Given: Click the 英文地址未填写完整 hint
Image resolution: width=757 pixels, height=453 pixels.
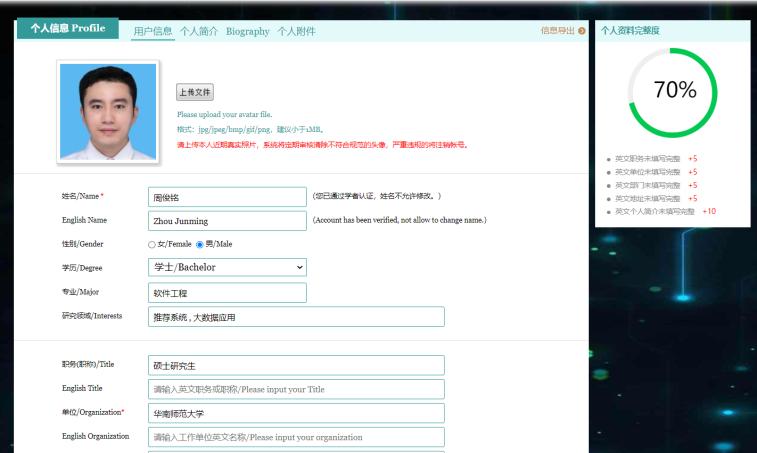Looking at the screenshot, I should point(647,198).
